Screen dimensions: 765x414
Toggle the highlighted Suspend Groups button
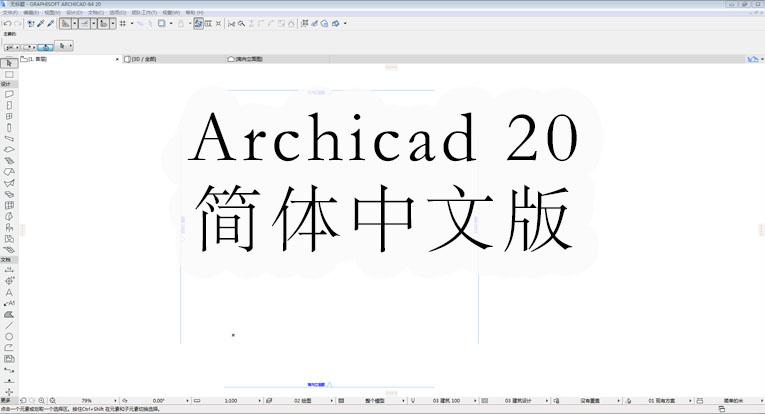pos(198,23)
